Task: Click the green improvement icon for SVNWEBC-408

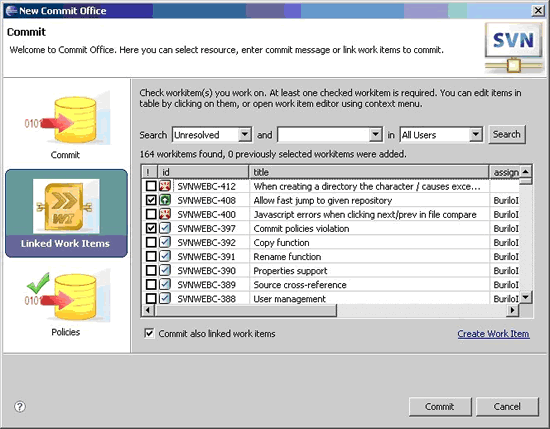Action: (165, 200)
